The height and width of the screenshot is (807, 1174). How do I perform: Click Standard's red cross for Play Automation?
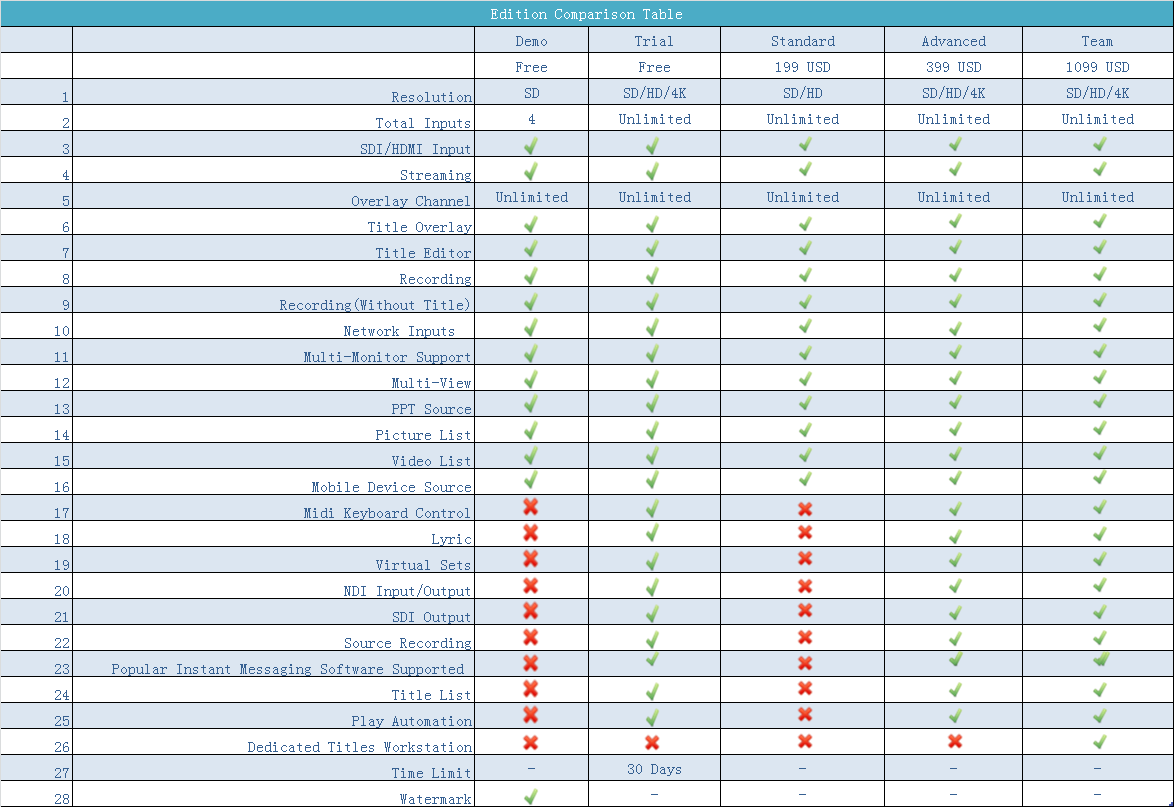[804, 715]
